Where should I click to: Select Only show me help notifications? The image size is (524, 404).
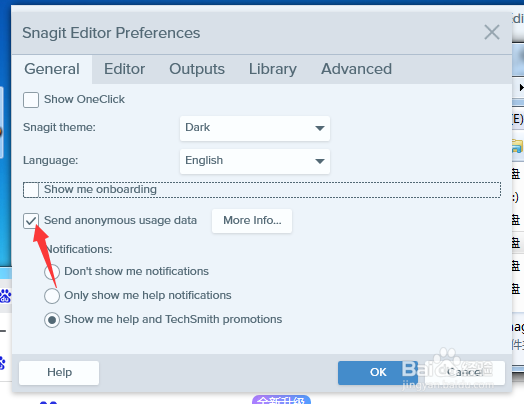pyautogui.click(x=52, y=296)
